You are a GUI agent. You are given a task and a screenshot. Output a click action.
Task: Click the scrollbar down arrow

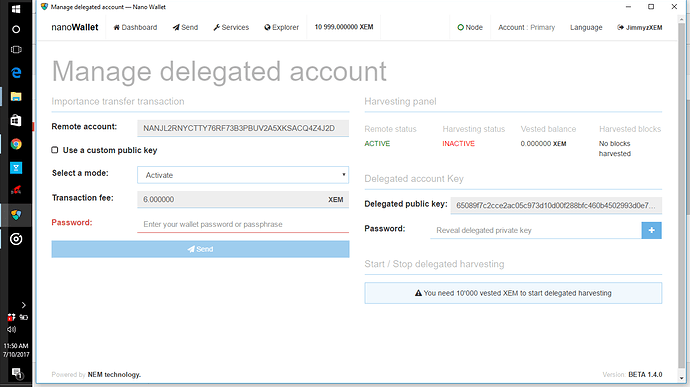[682, 378]
